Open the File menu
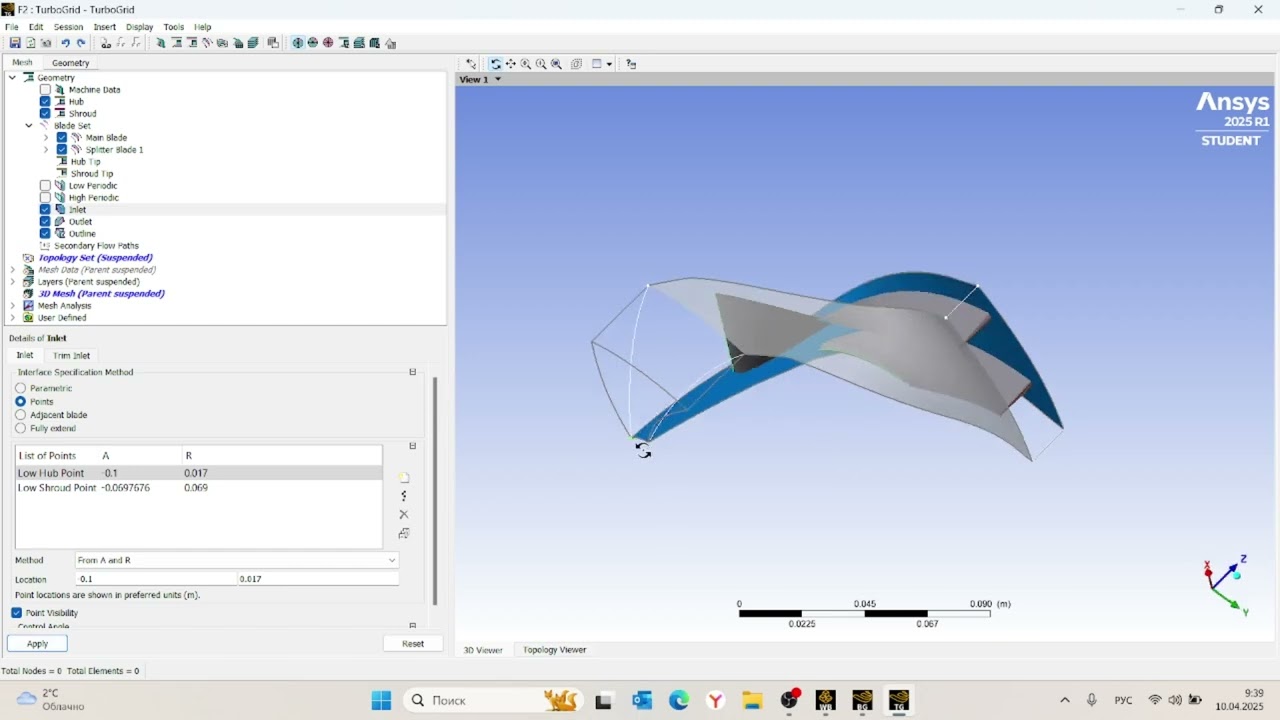 [12, 27]
